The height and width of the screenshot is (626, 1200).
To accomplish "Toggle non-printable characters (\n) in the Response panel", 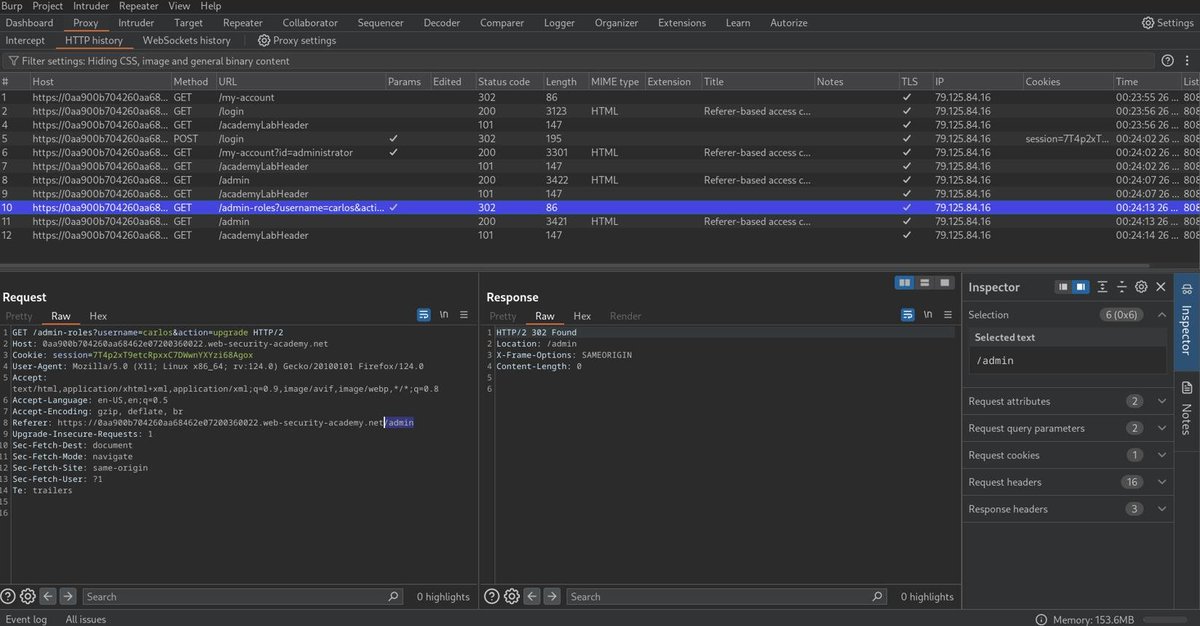I will (x=928, y=314).
